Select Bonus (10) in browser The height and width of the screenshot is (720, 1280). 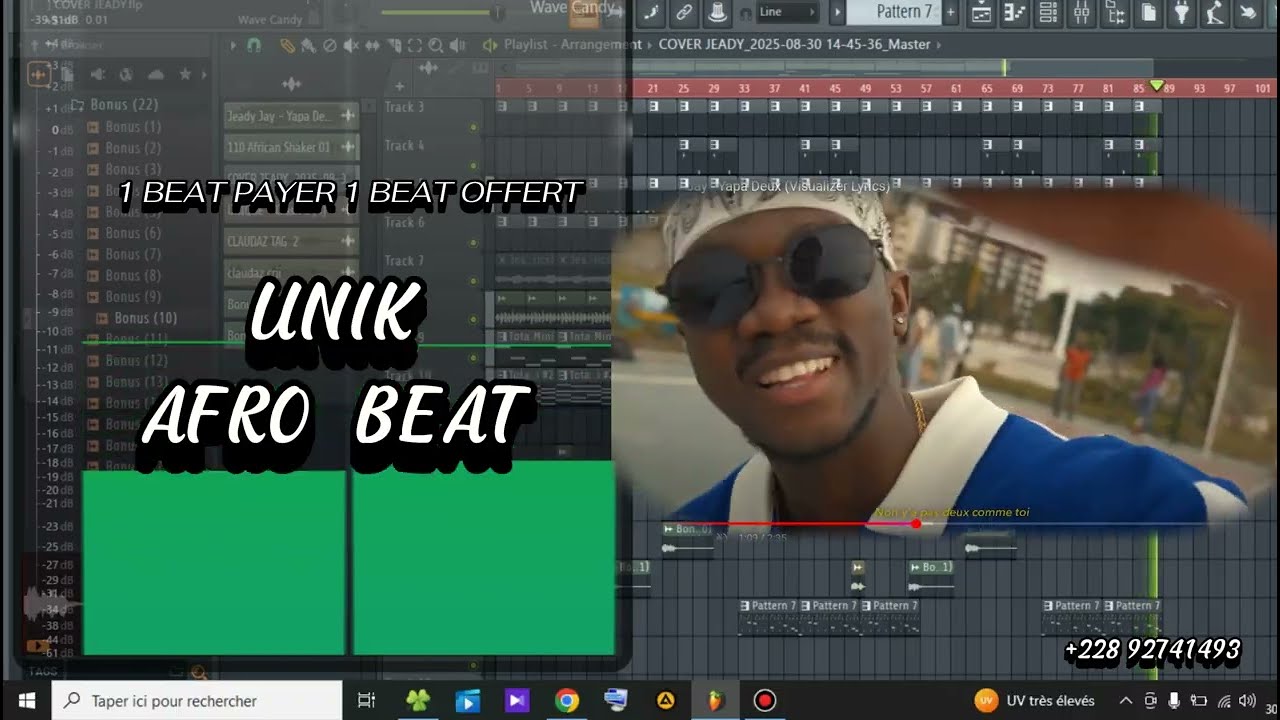tap(137, 318)
